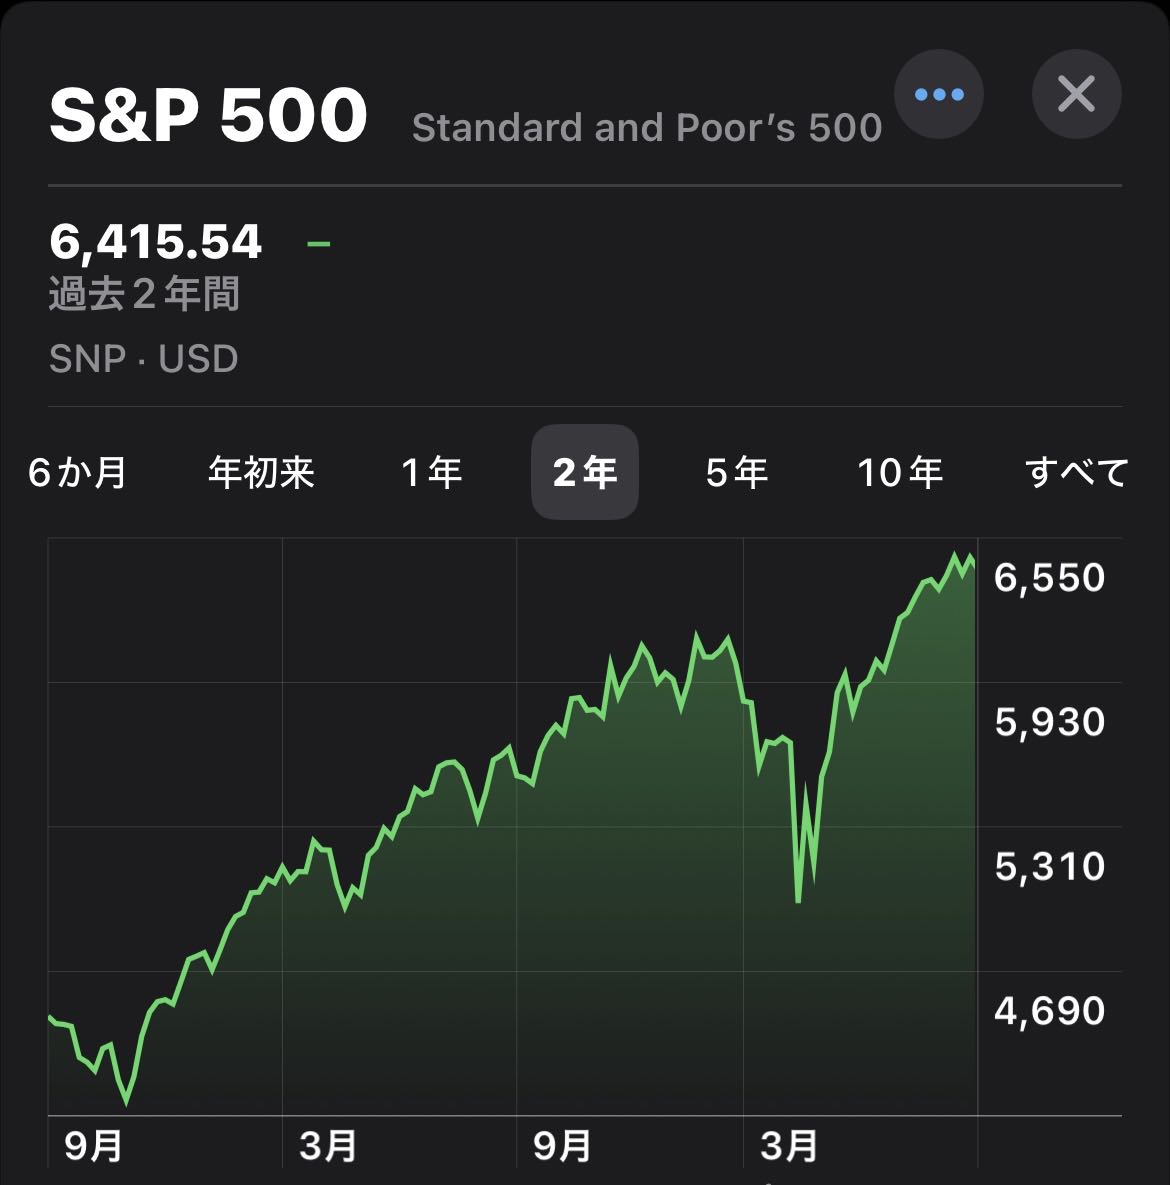This screenshot has width=1170, height=1185.
Task: Tap the 5,310 y-axis label
Action: [x=1049, y=866]
